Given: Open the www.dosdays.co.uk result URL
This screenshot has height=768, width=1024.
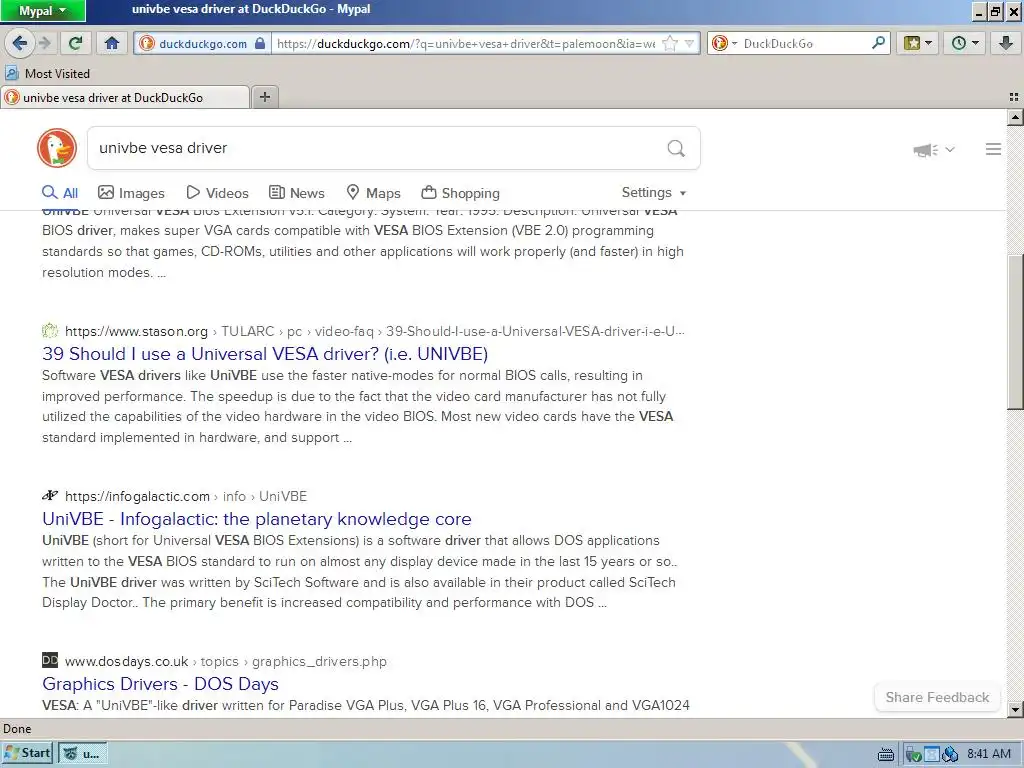Looking at the screenshot, I should [226, 662].
